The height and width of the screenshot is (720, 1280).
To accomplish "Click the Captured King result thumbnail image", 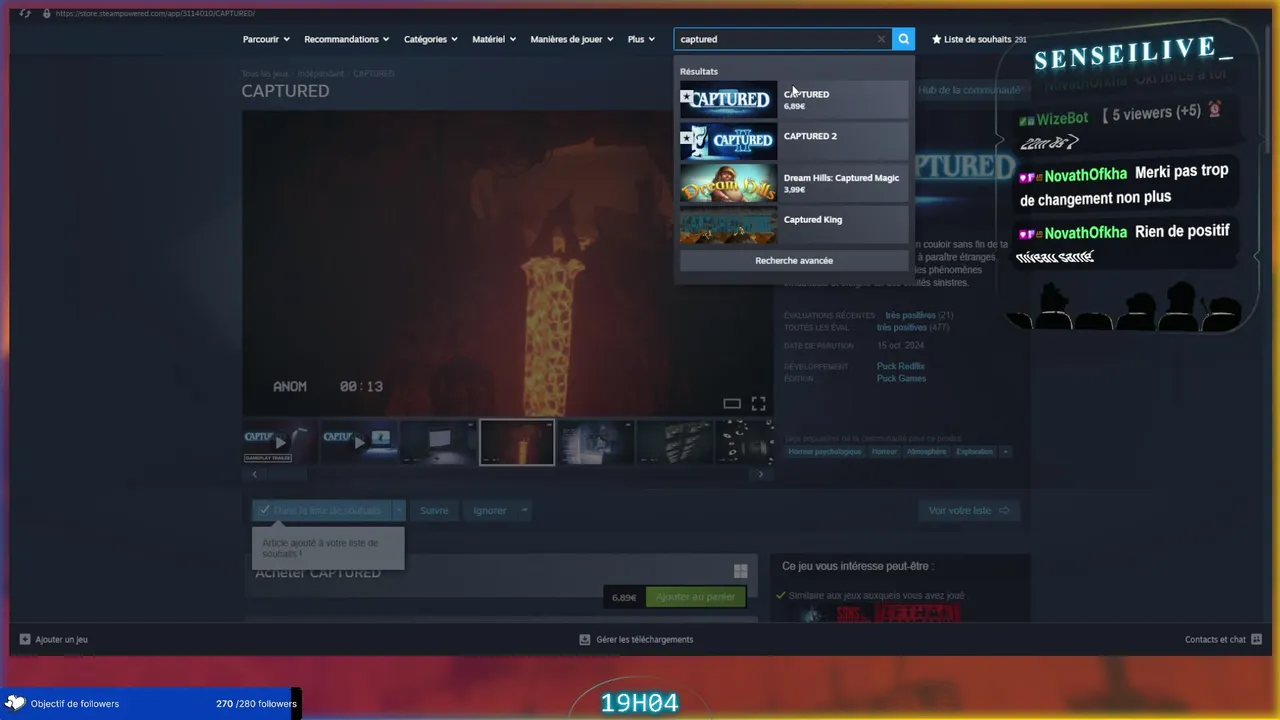I will pyautogui.click(x=728, y=225).
